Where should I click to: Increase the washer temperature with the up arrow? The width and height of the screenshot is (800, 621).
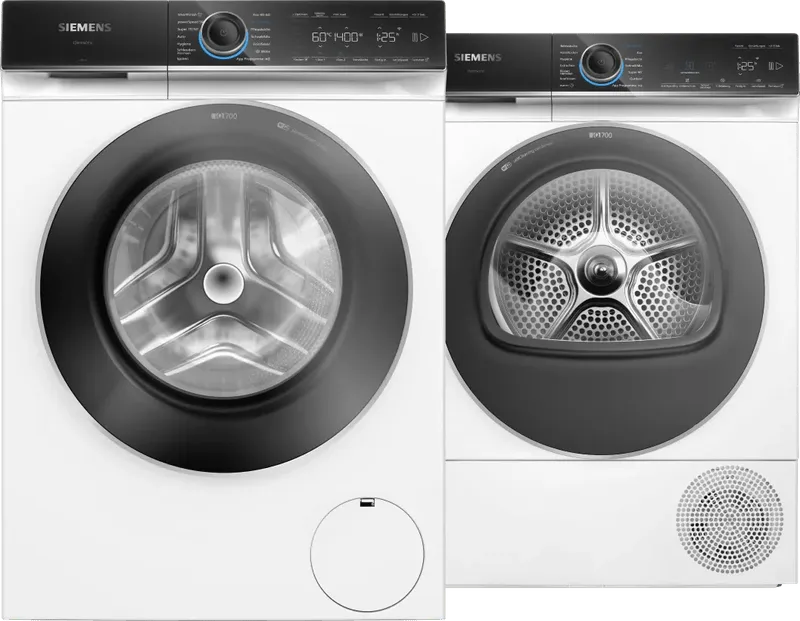(320, 28)
